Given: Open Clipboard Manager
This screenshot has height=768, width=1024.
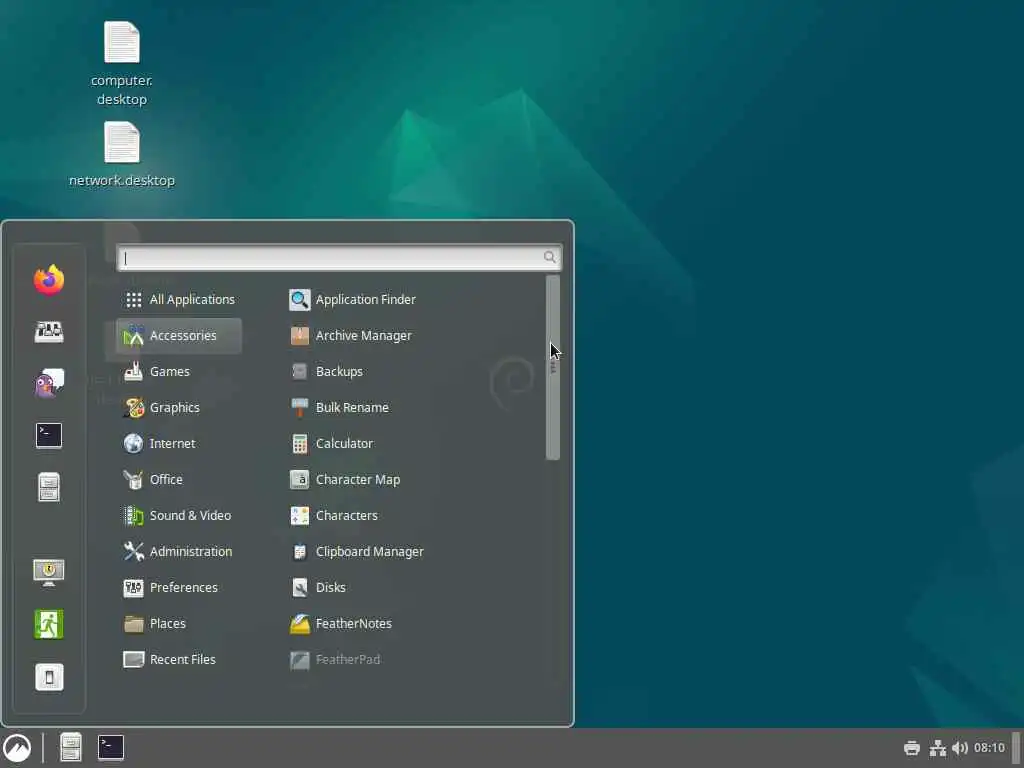Looking at the screenshot, I should coord(357,551).
